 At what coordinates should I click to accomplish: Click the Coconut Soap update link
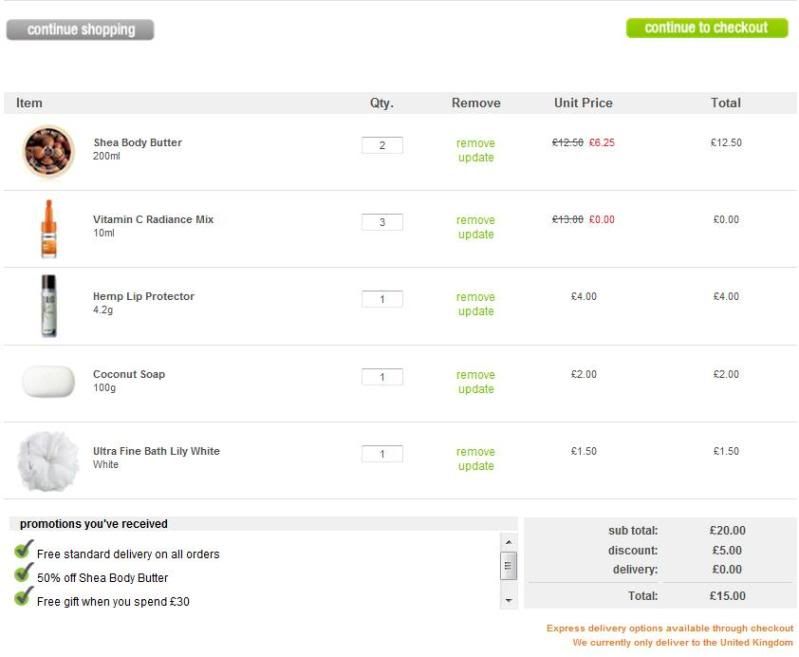point(475,390)
